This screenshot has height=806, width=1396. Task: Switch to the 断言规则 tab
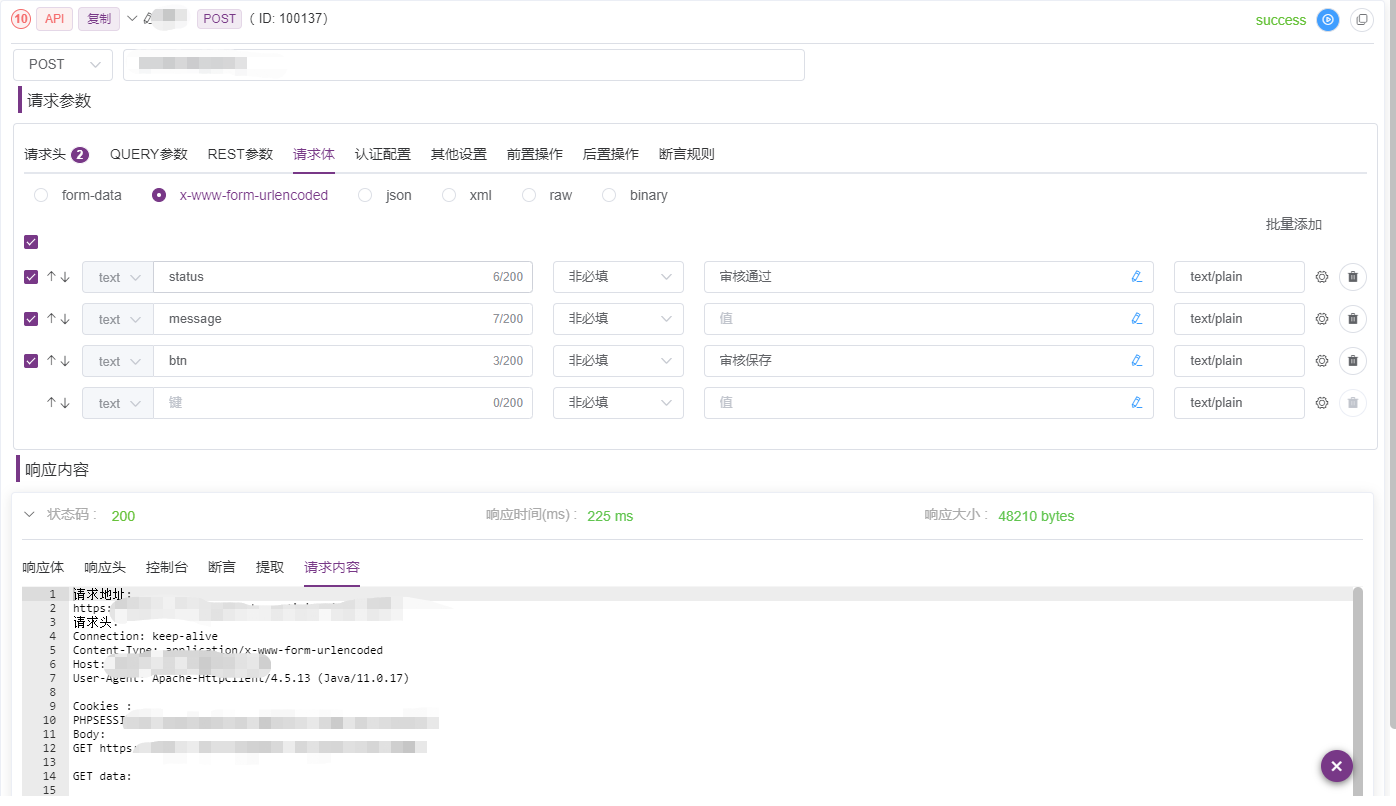click(x=686, y=154)
